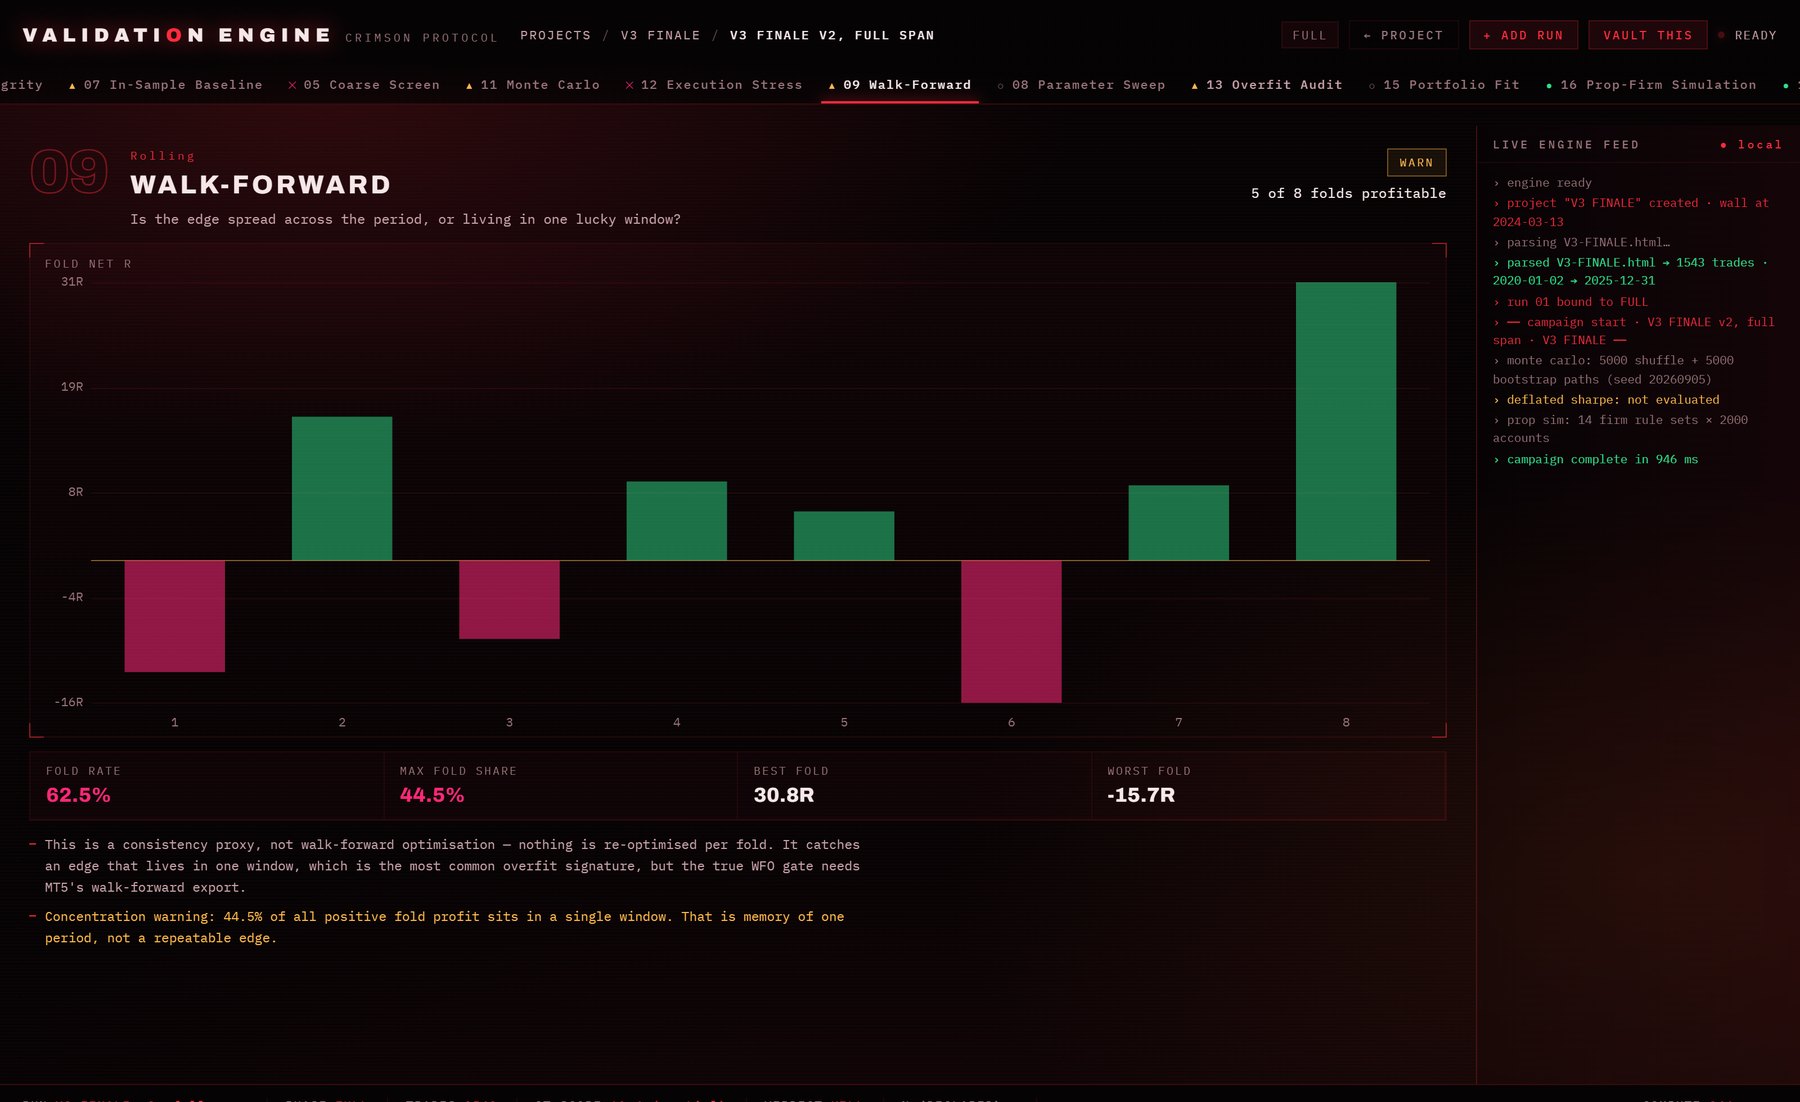Go to the 08 Parameter Sweep tab
The image size is (1800, 1102).
point(1081,85)
